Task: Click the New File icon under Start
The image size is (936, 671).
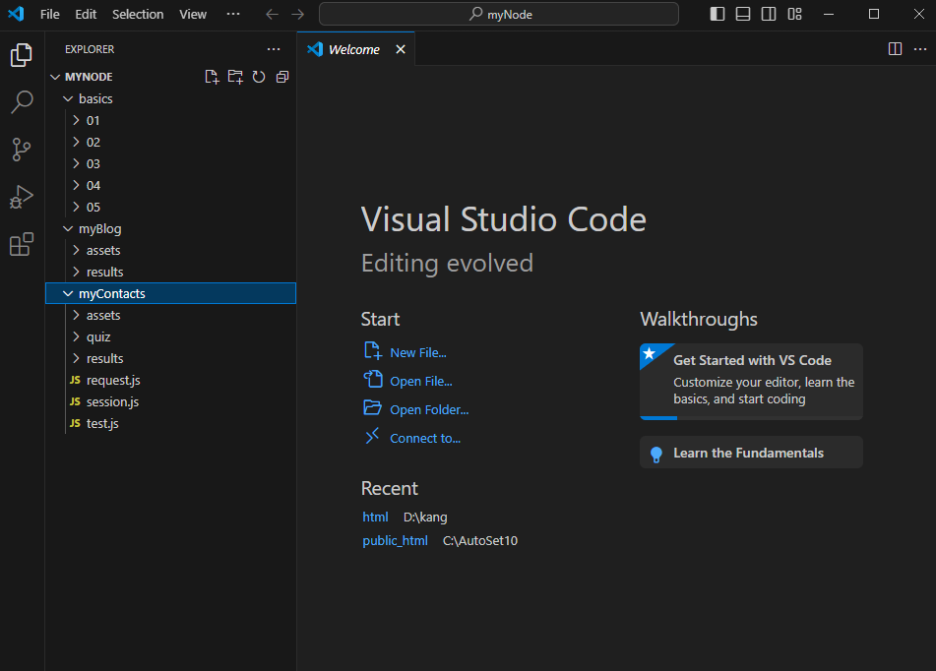Action: (x=372, y=351)
